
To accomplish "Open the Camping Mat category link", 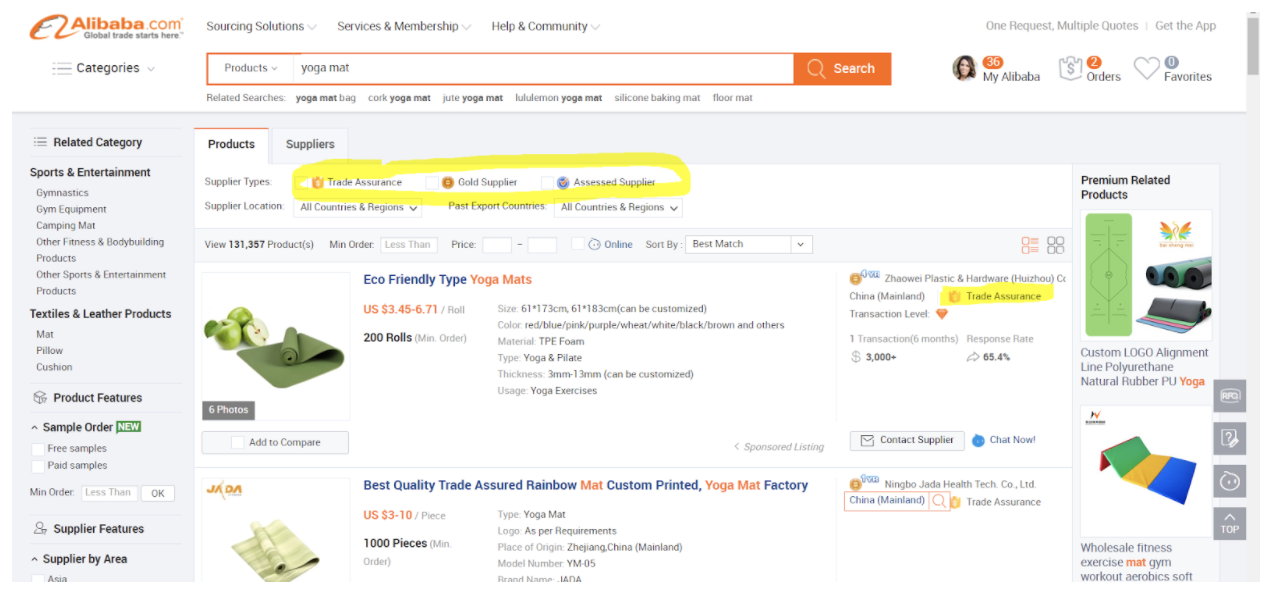I will (x=66, y=225).
